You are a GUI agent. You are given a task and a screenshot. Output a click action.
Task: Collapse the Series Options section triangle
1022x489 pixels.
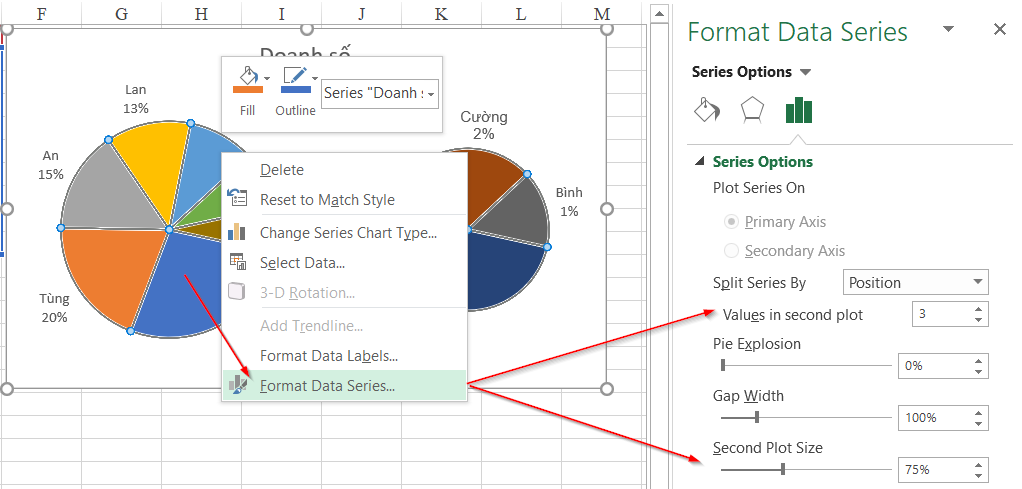pos(699,162)
